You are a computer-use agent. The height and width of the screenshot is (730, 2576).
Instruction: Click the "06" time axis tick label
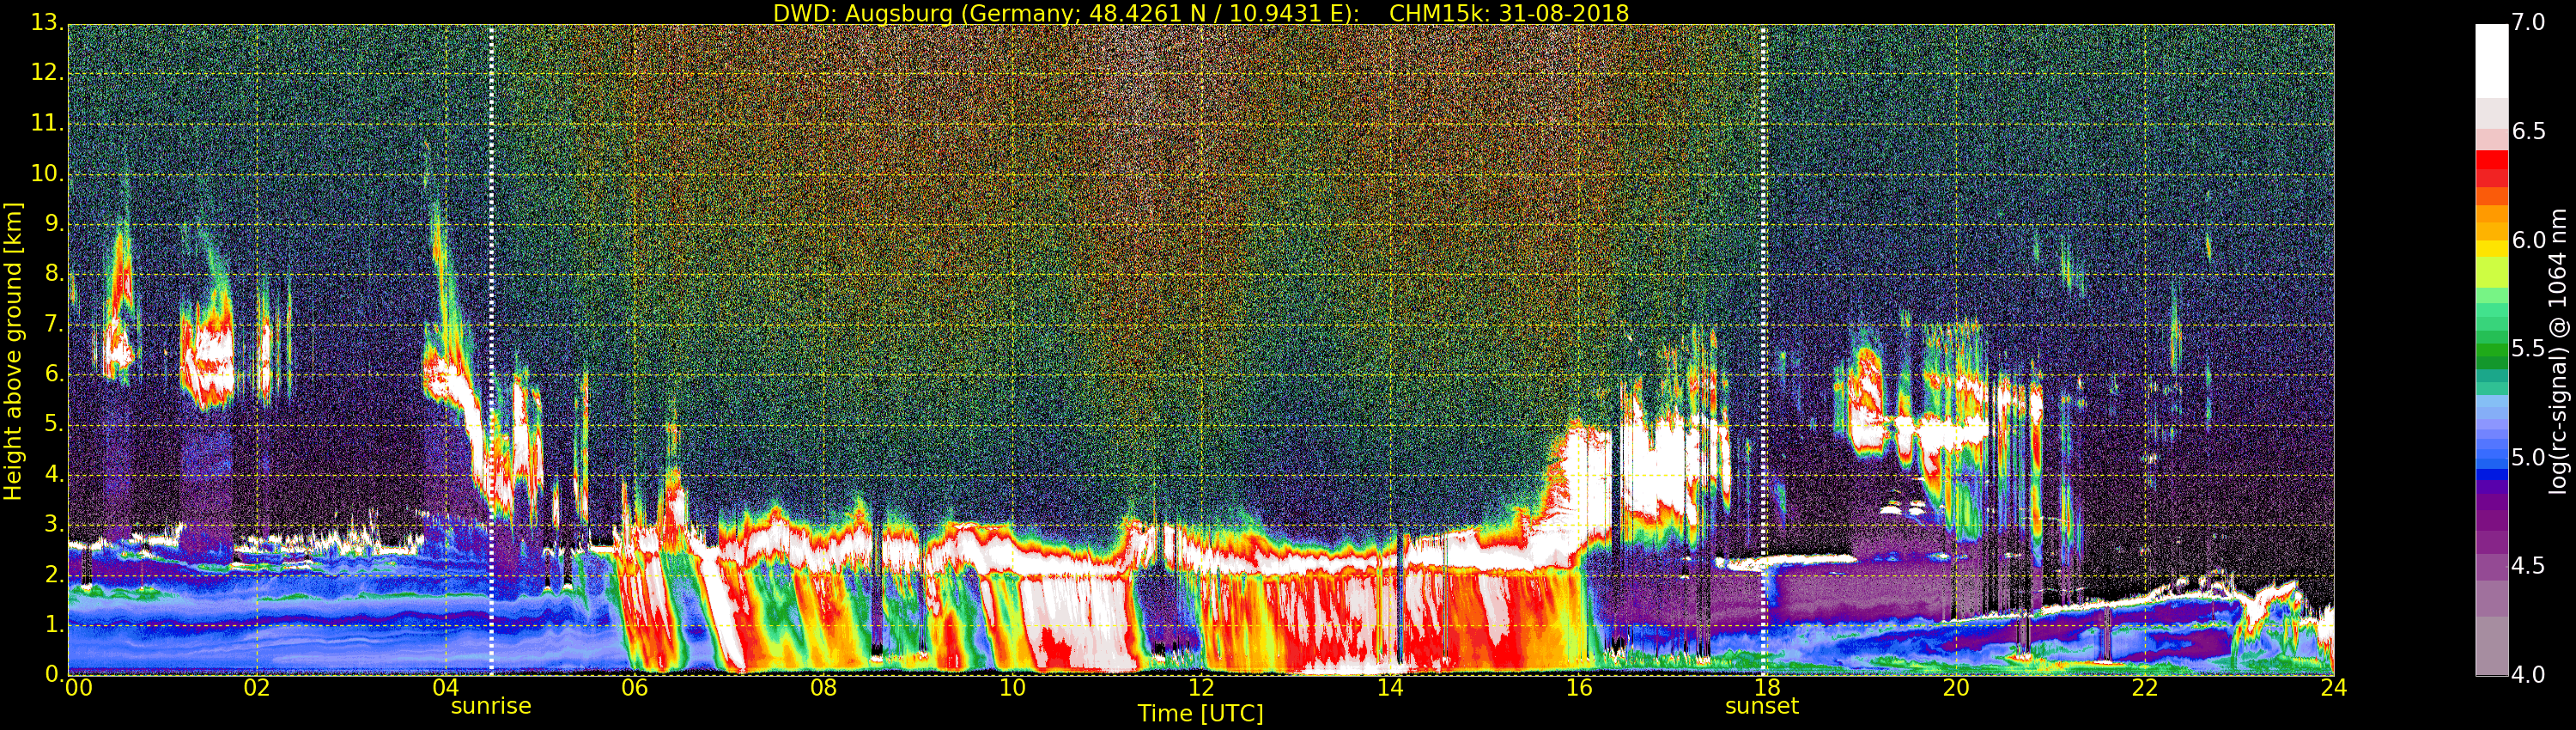click(x=635, y=688)
